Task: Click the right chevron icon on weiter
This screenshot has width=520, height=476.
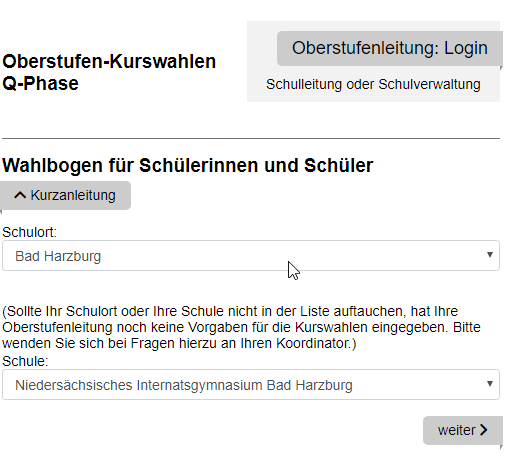Action: [484, 430]
